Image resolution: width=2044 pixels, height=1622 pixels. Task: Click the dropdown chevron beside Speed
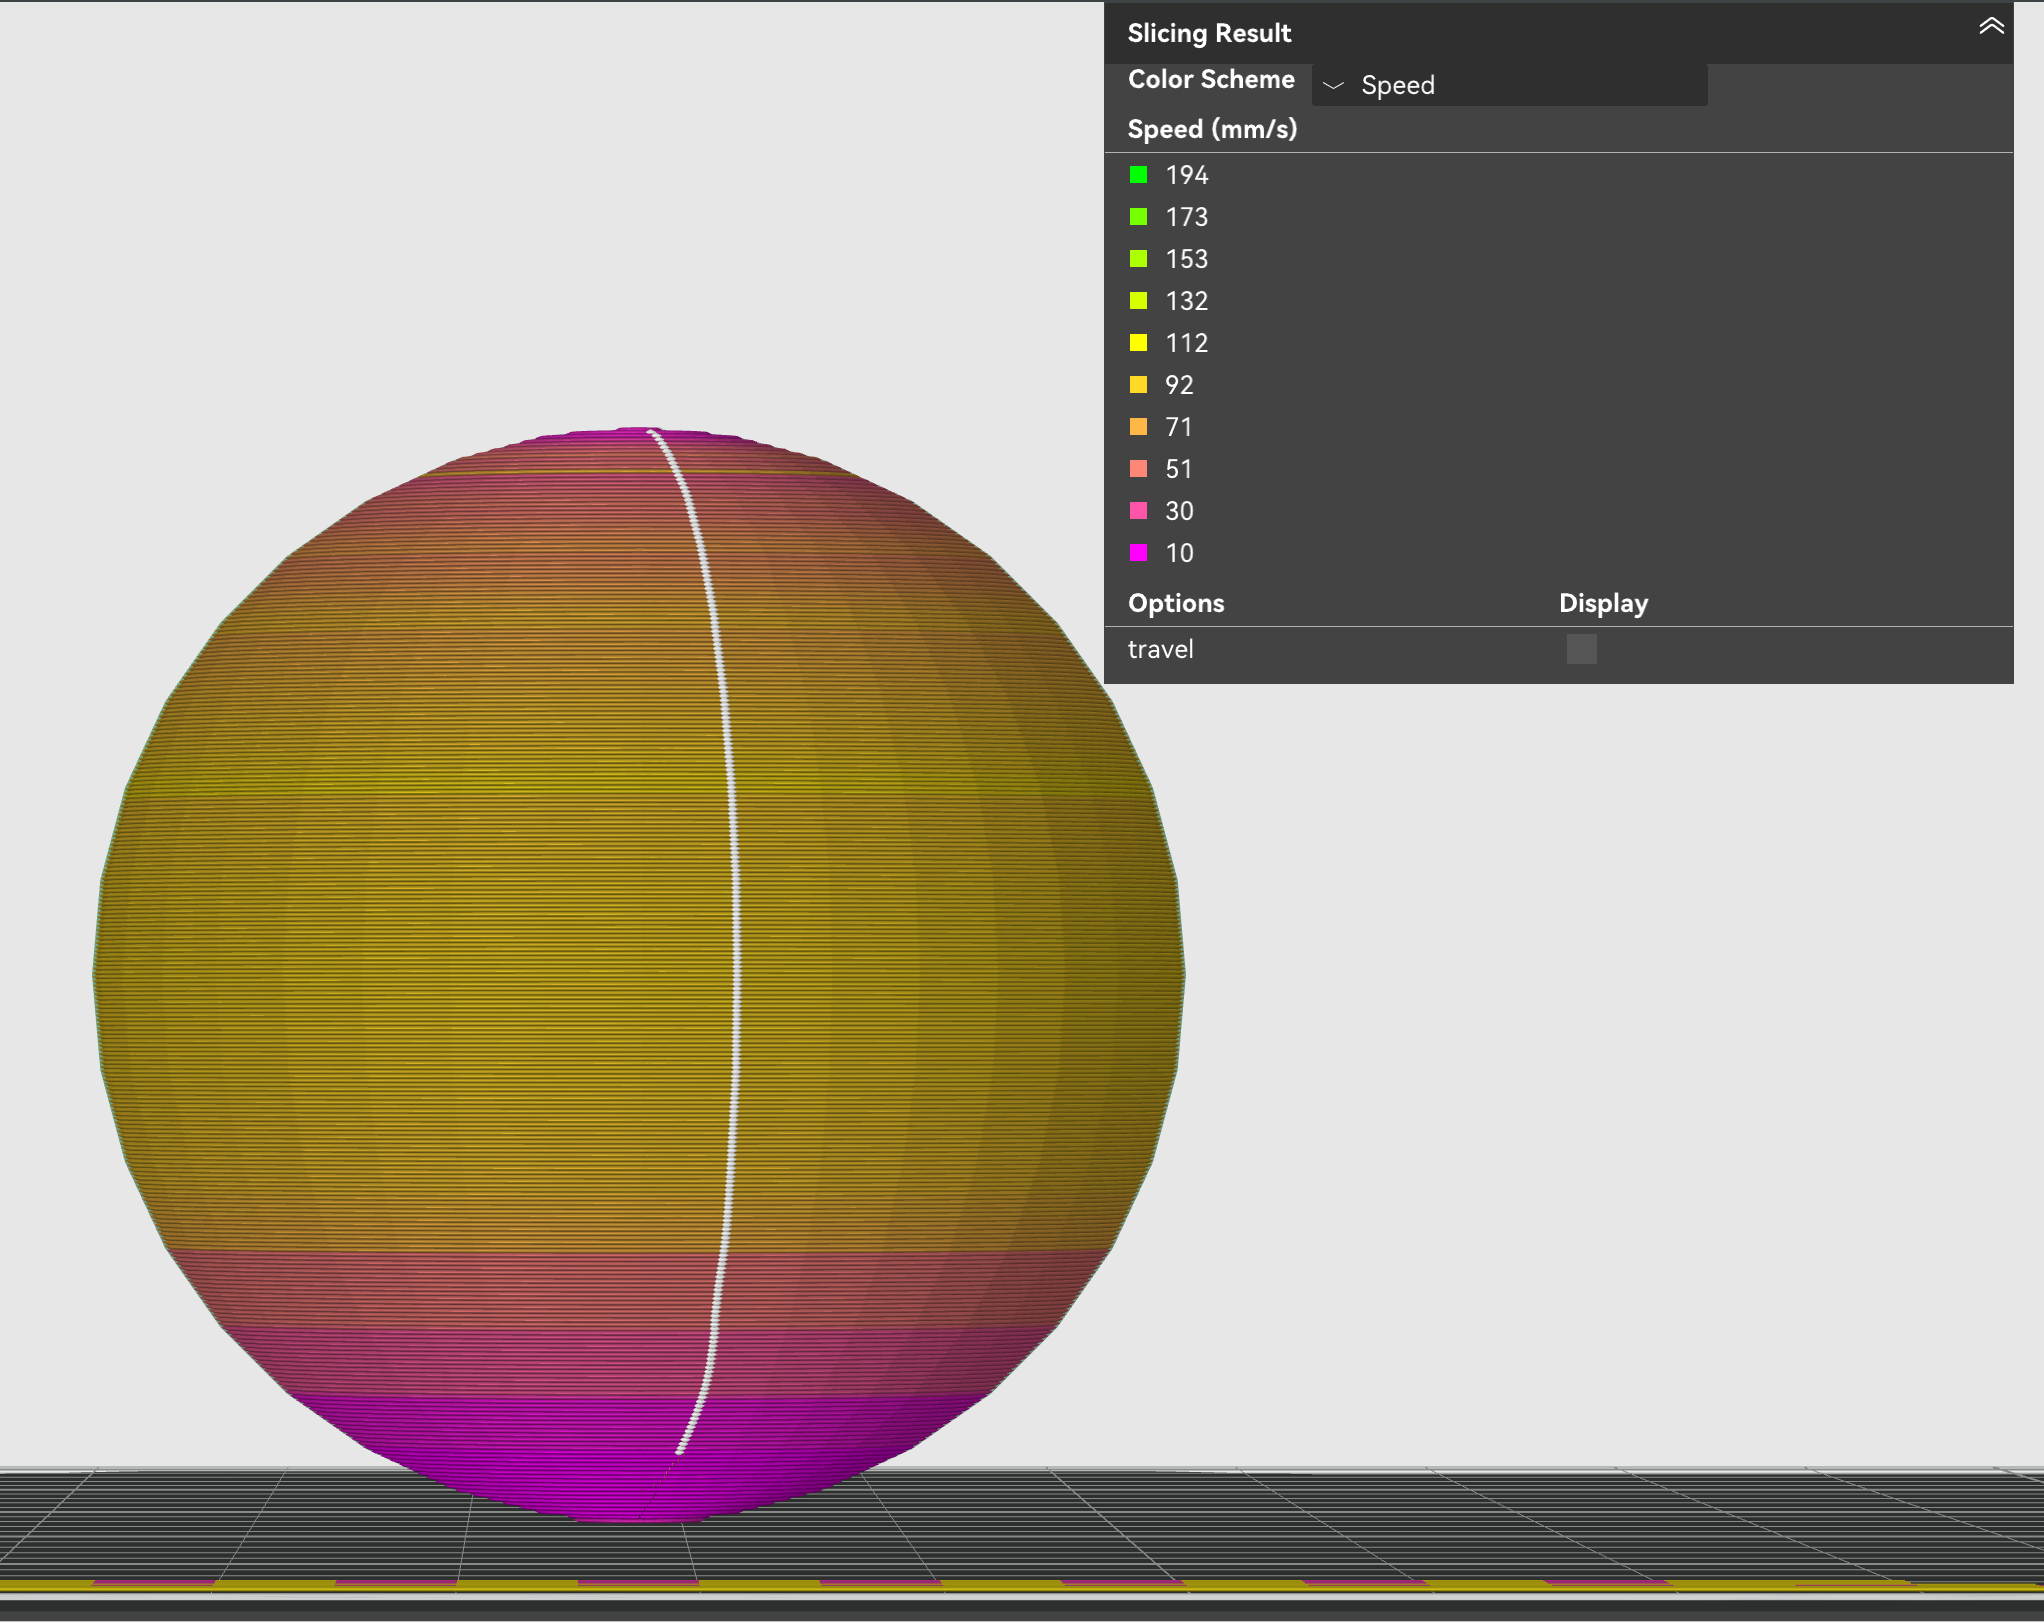[x=1333, y=86]
